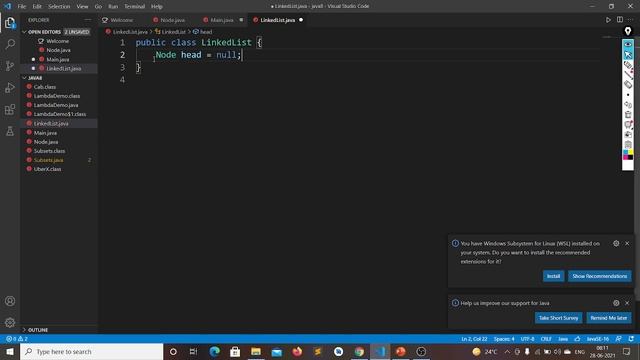
Task: Change language mode via Java status item
Action: 563,339
